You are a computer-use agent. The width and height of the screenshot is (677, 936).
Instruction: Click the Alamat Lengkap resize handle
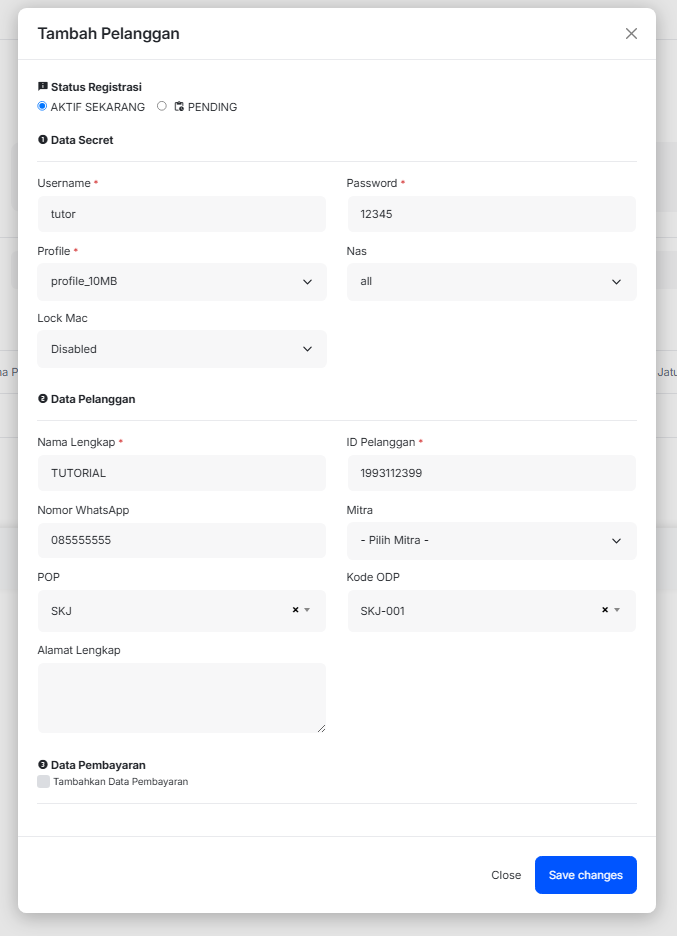[322, 728]
